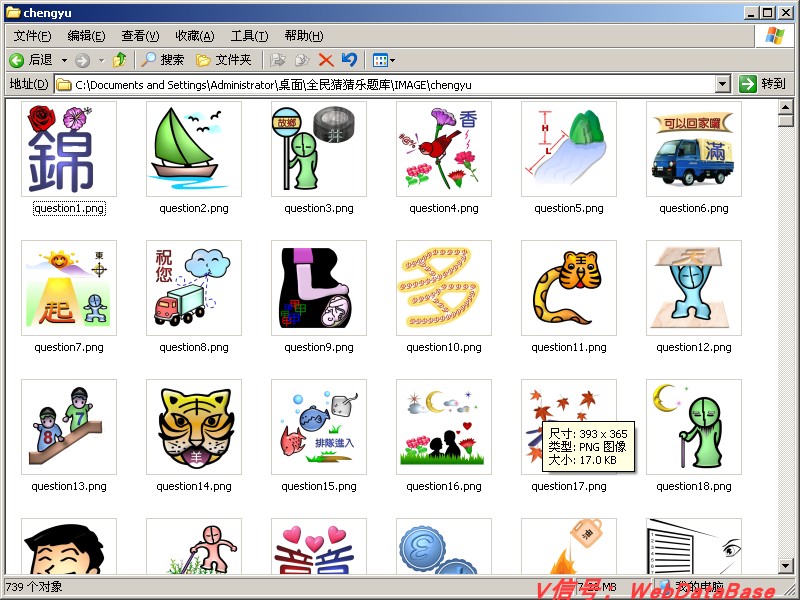The width and height of the screenshot is (800, 600).
Task: Open the Favorites (收藏) menu
Action: [194, 36]
